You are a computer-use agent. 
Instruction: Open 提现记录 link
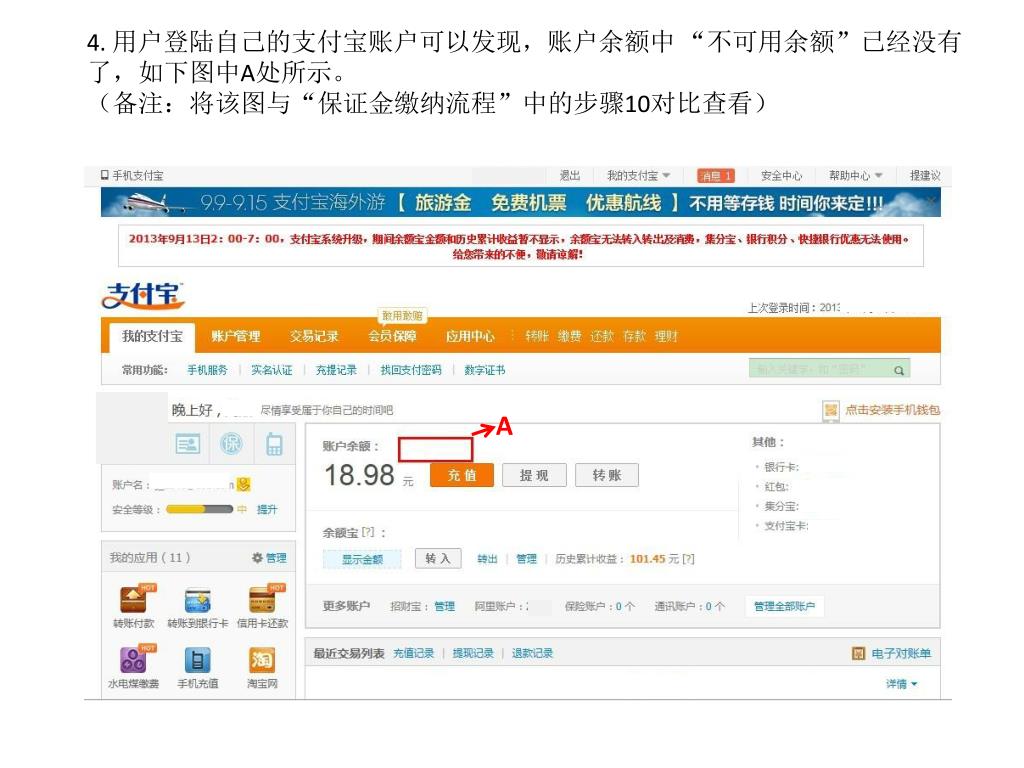(x=473, y=653)
